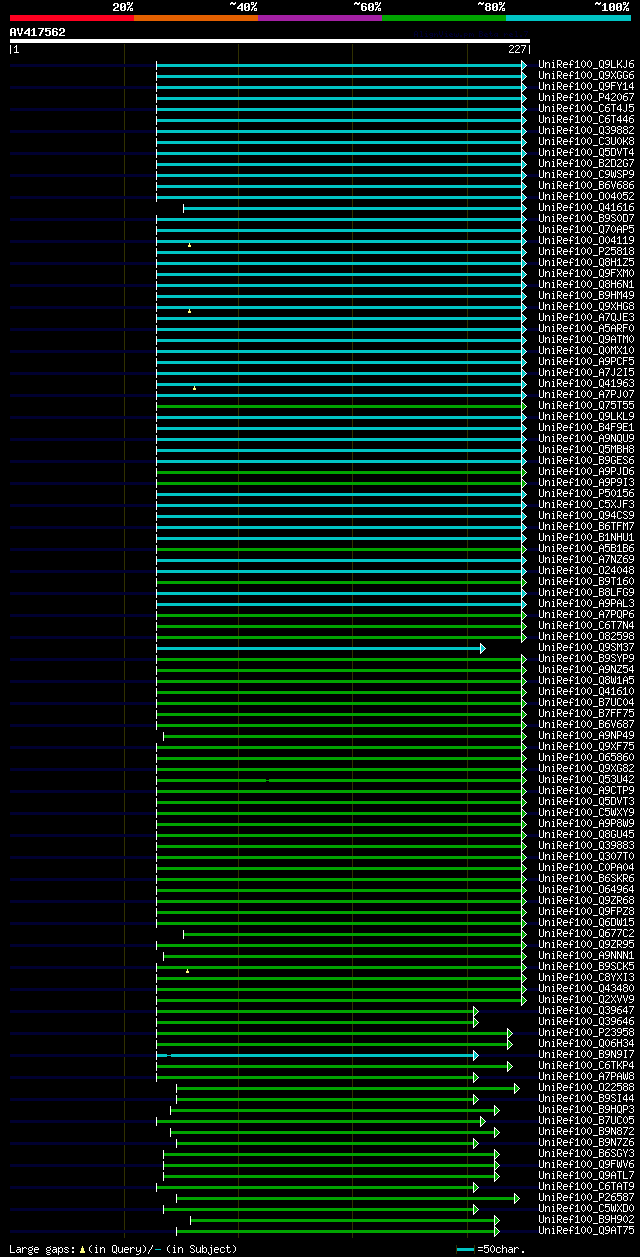Select the UniRef100_Q9FY14 label

[586, 87]
